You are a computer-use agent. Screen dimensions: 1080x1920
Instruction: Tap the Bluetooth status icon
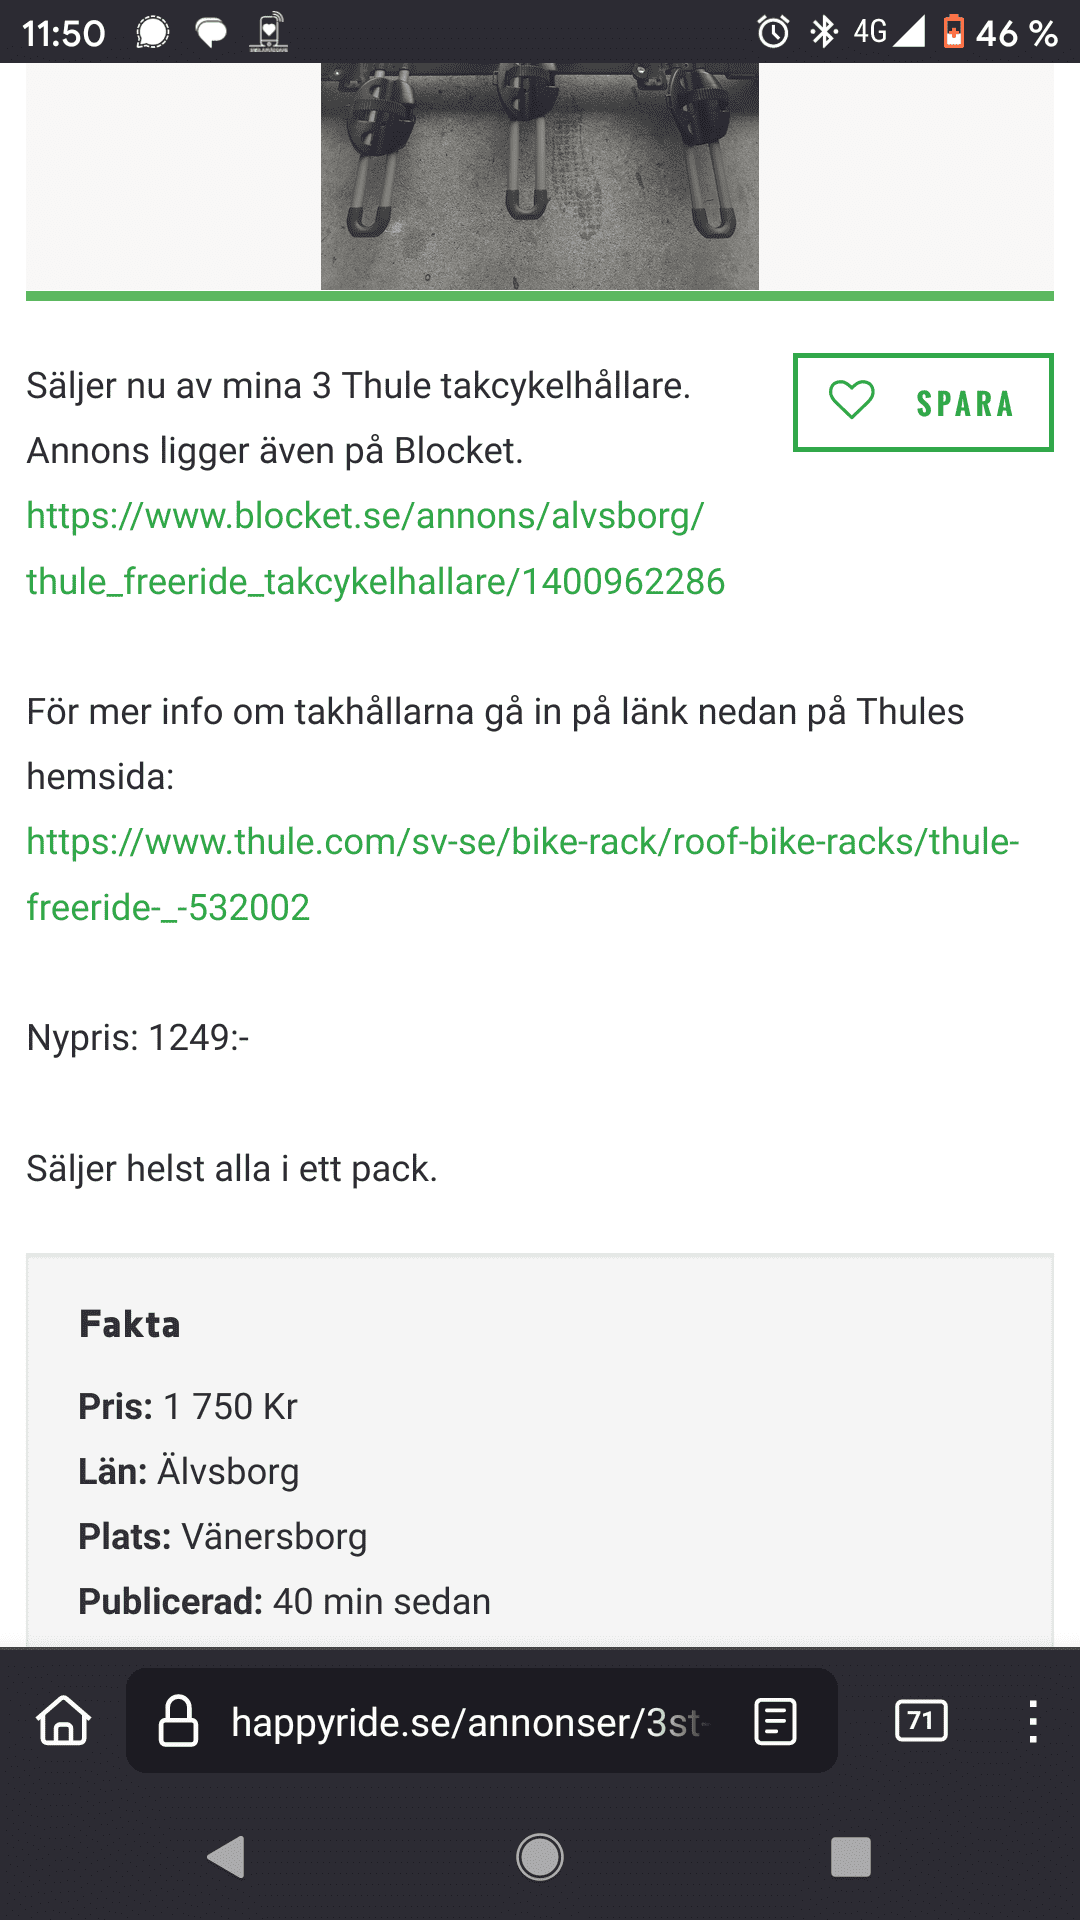(x=823, y=32)
